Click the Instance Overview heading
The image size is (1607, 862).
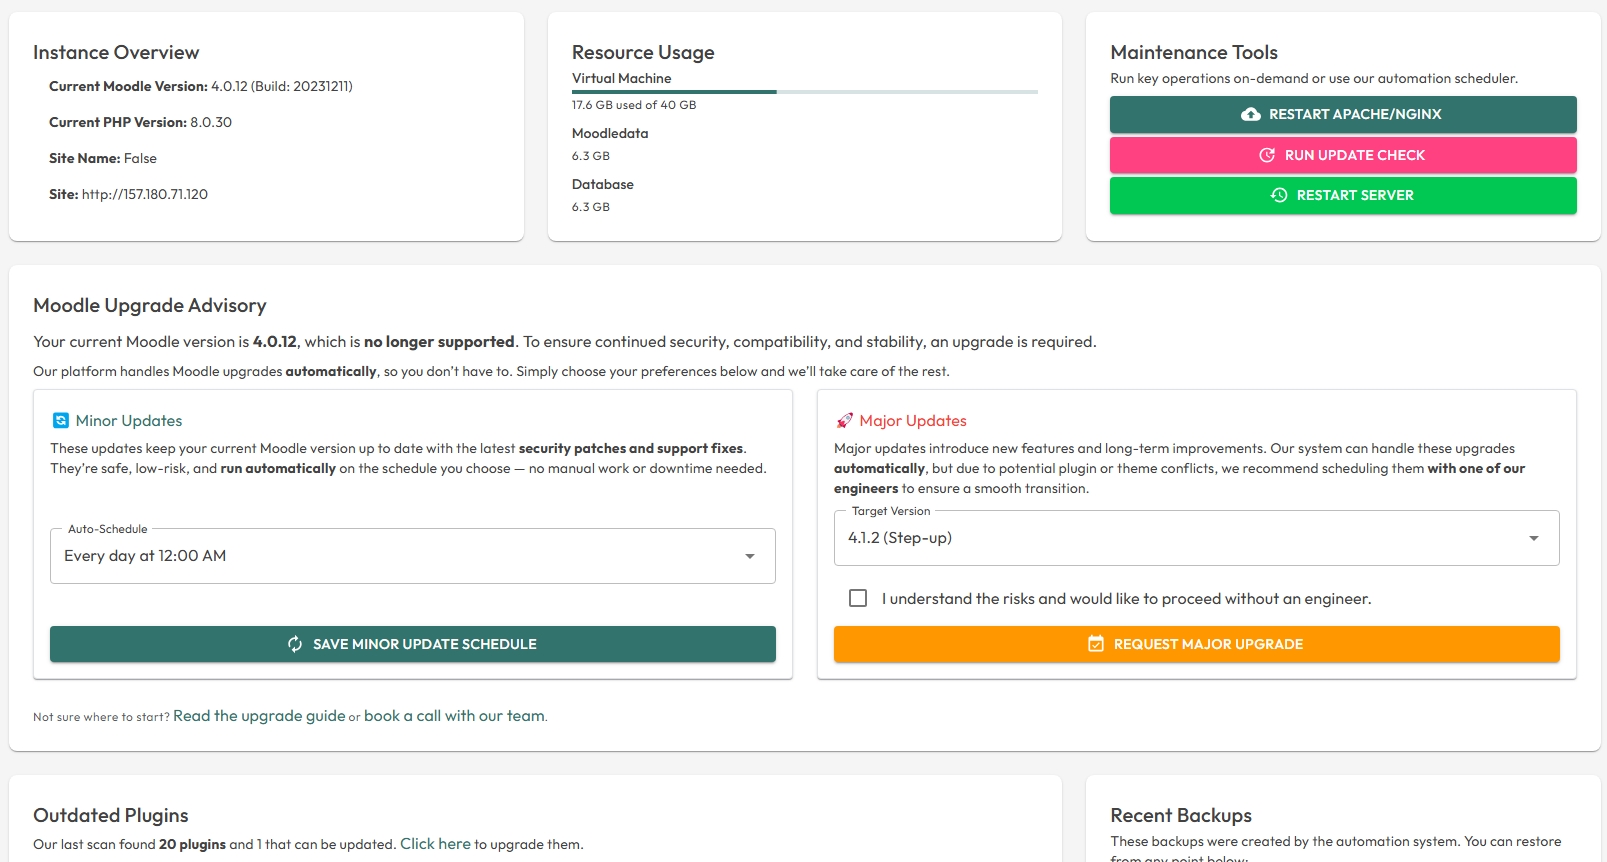116,53
